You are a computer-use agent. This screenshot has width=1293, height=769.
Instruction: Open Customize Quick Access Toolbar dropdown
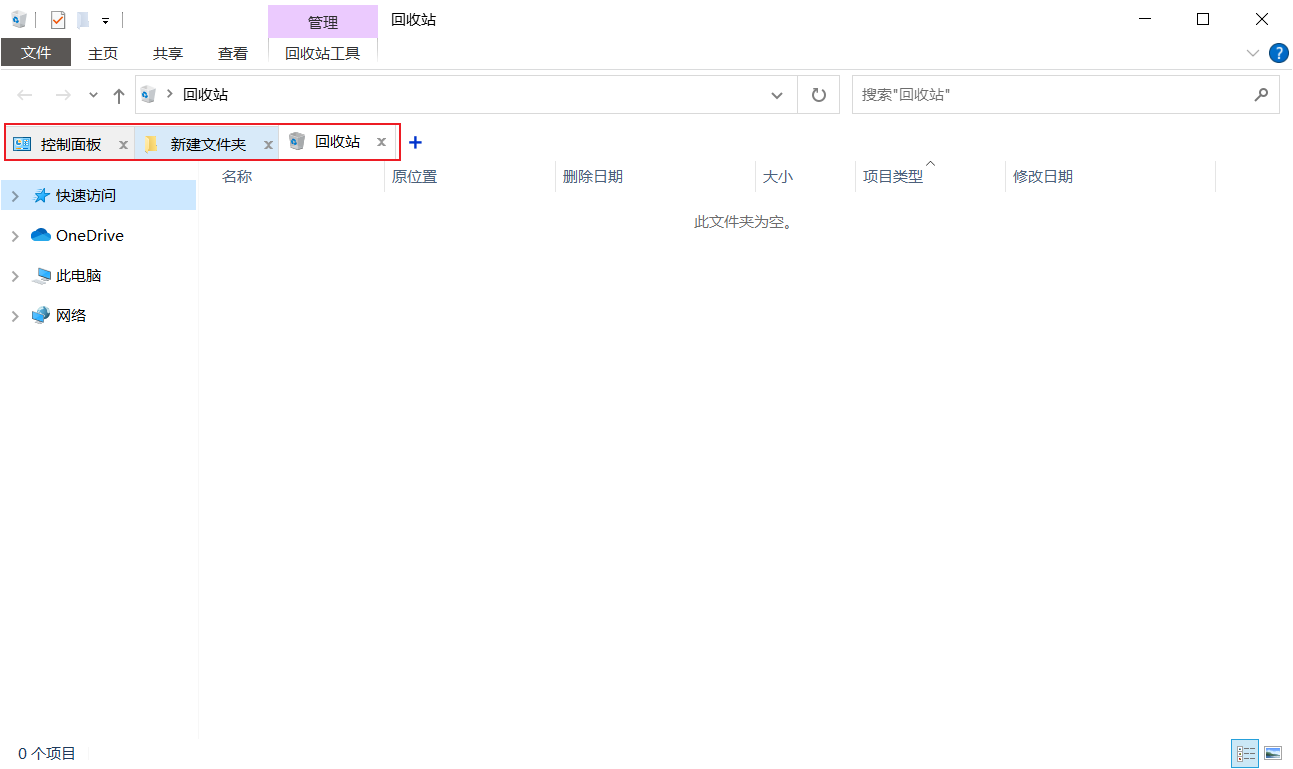click(105, 20)
